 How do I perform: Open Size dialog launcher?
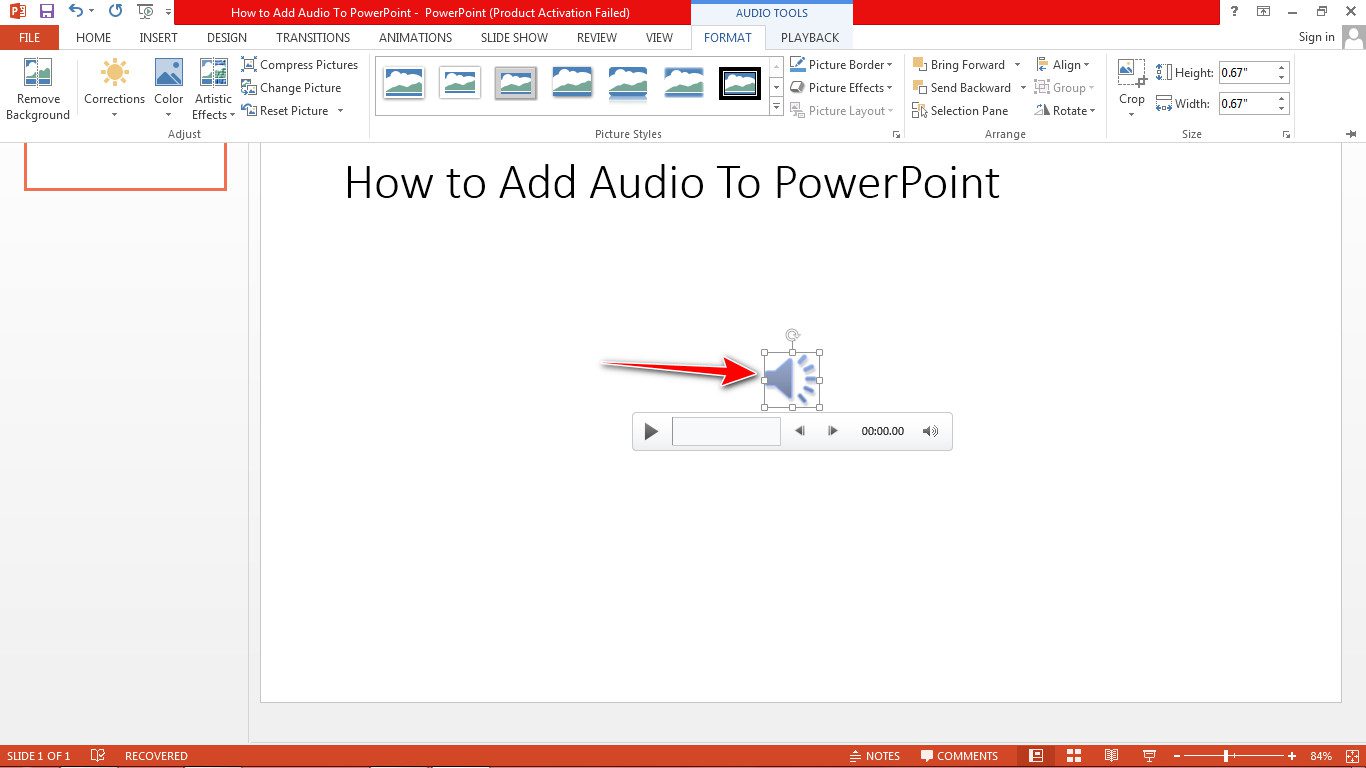(1286, 134)
